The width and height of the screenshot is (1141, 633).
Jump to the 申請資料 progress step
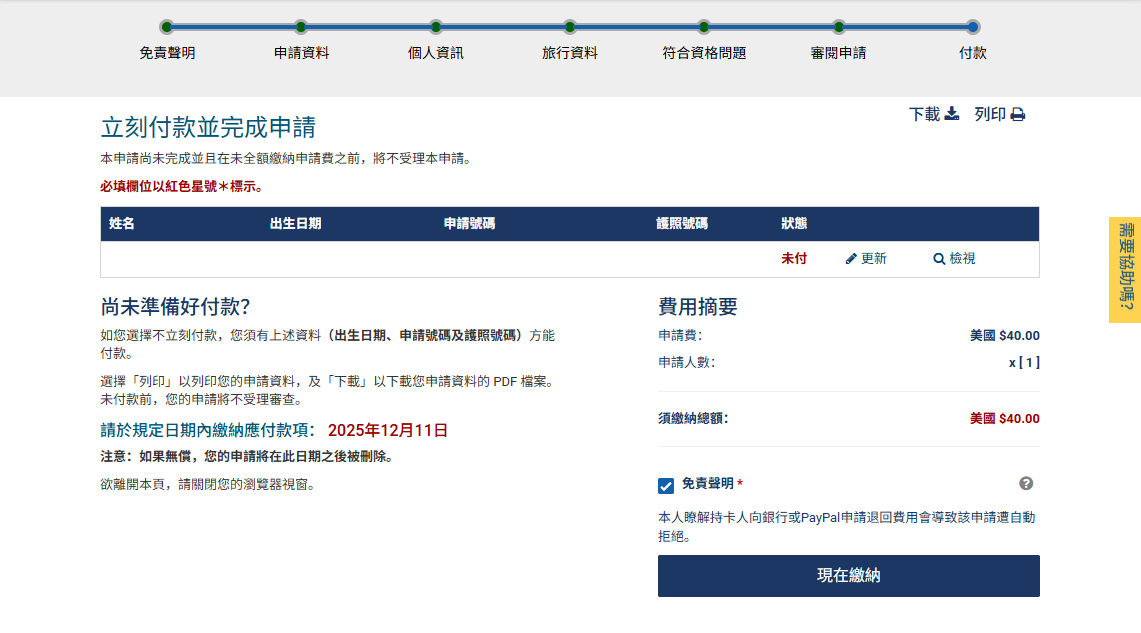coord(301,27)
